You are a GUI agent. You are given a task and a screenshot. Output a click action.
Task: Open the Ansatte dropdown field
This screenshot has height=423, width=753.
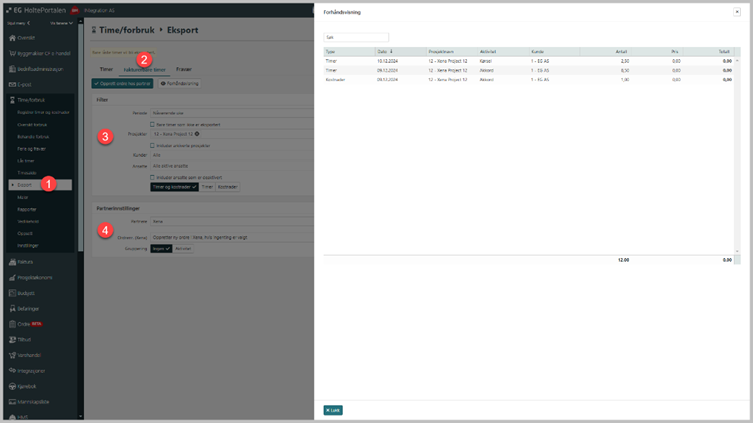click(230, 166)
